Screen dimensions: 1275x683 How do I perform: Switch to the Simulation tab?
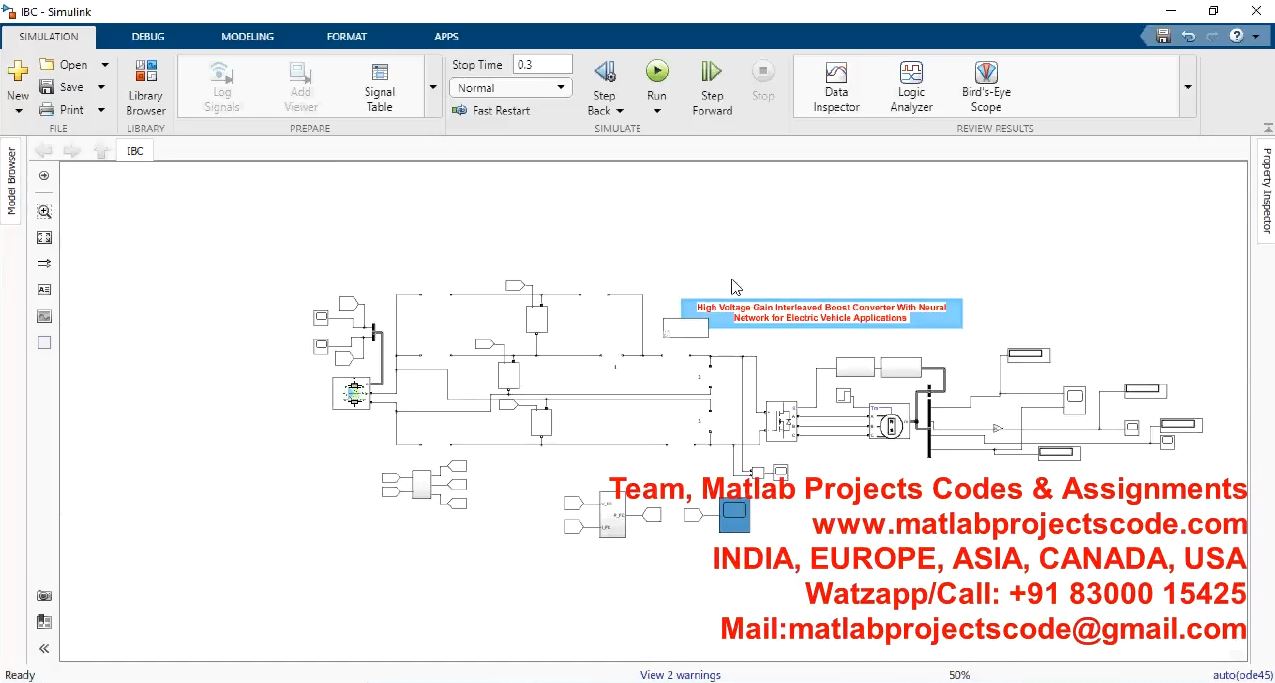click(x=48, y=36)
